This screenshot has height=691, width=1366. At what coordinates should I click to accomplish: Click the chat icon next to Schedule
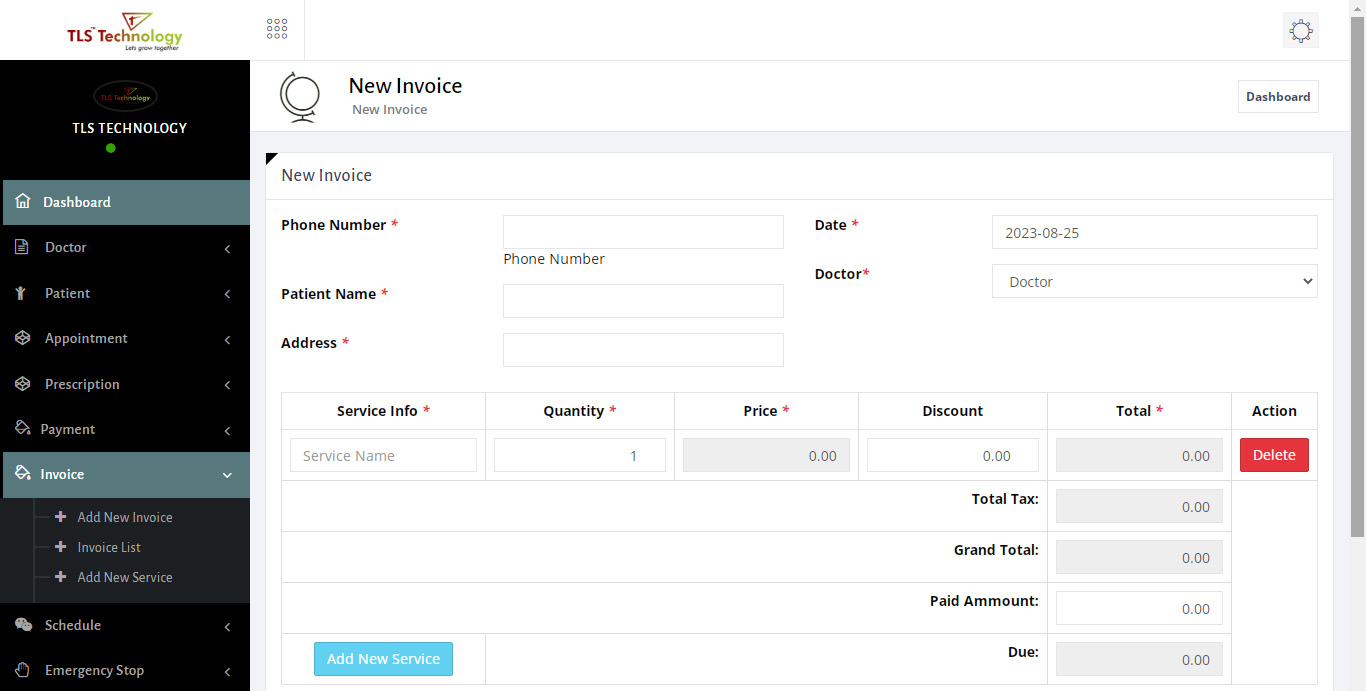(x=23, y=625)
